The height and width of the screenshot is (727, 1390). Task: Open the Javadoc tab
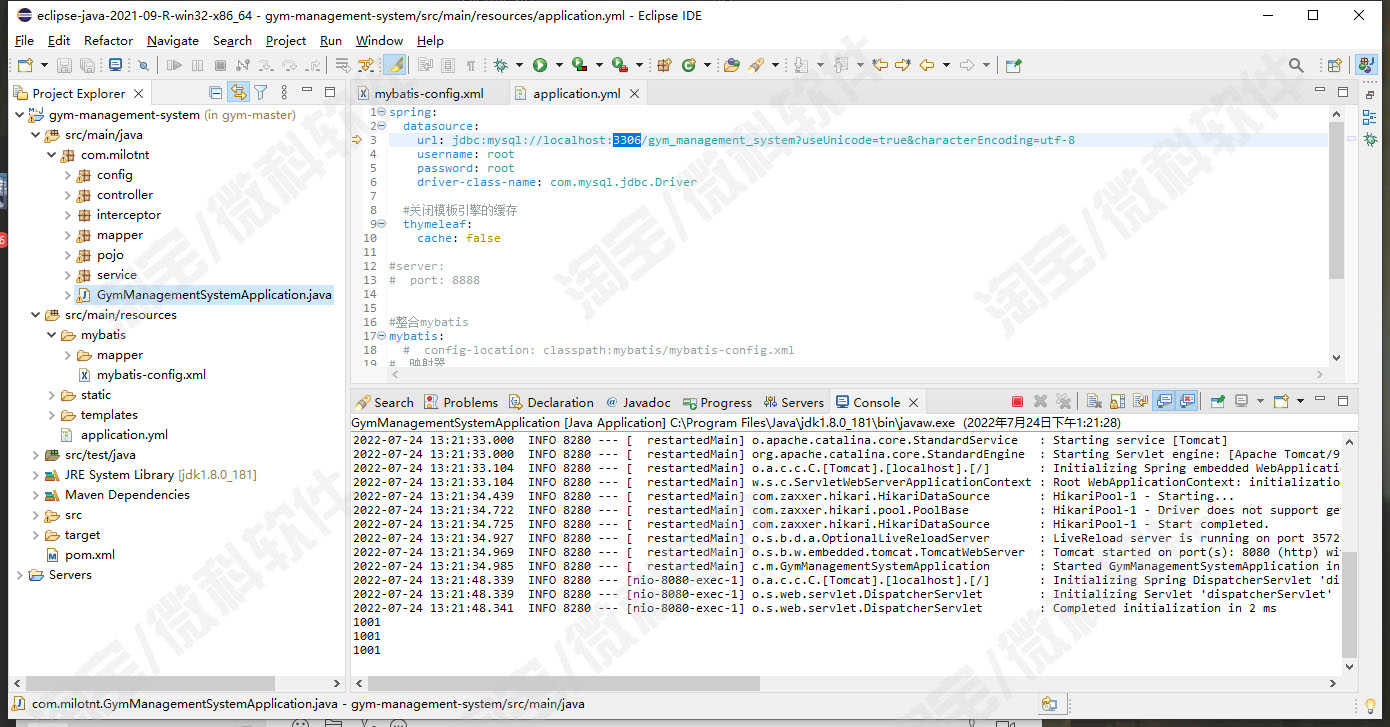click(x=637, y=402)
